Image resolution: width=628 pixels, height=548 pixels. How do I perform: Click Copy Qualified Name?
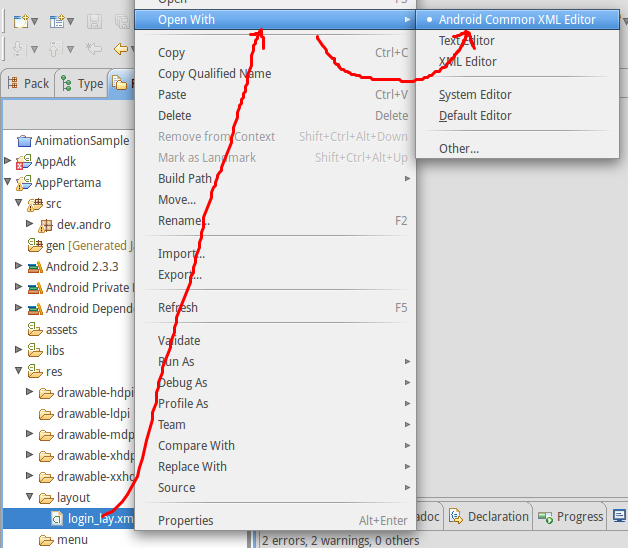275,74
